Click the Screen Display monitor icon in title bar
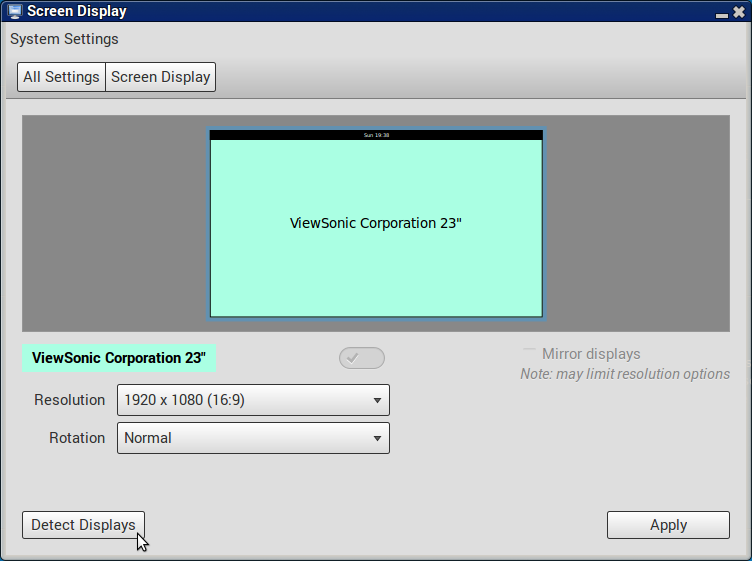 (x=14, y=12)
